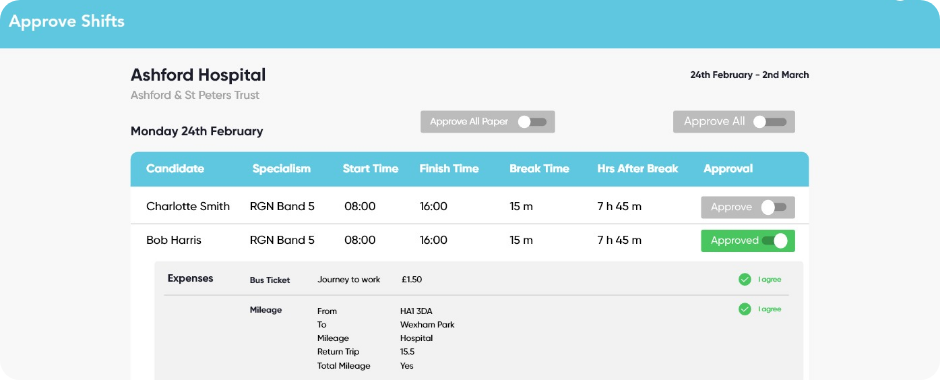Click the I agree label for Mileage
The image size is (940, 380).
coord(770,309)
